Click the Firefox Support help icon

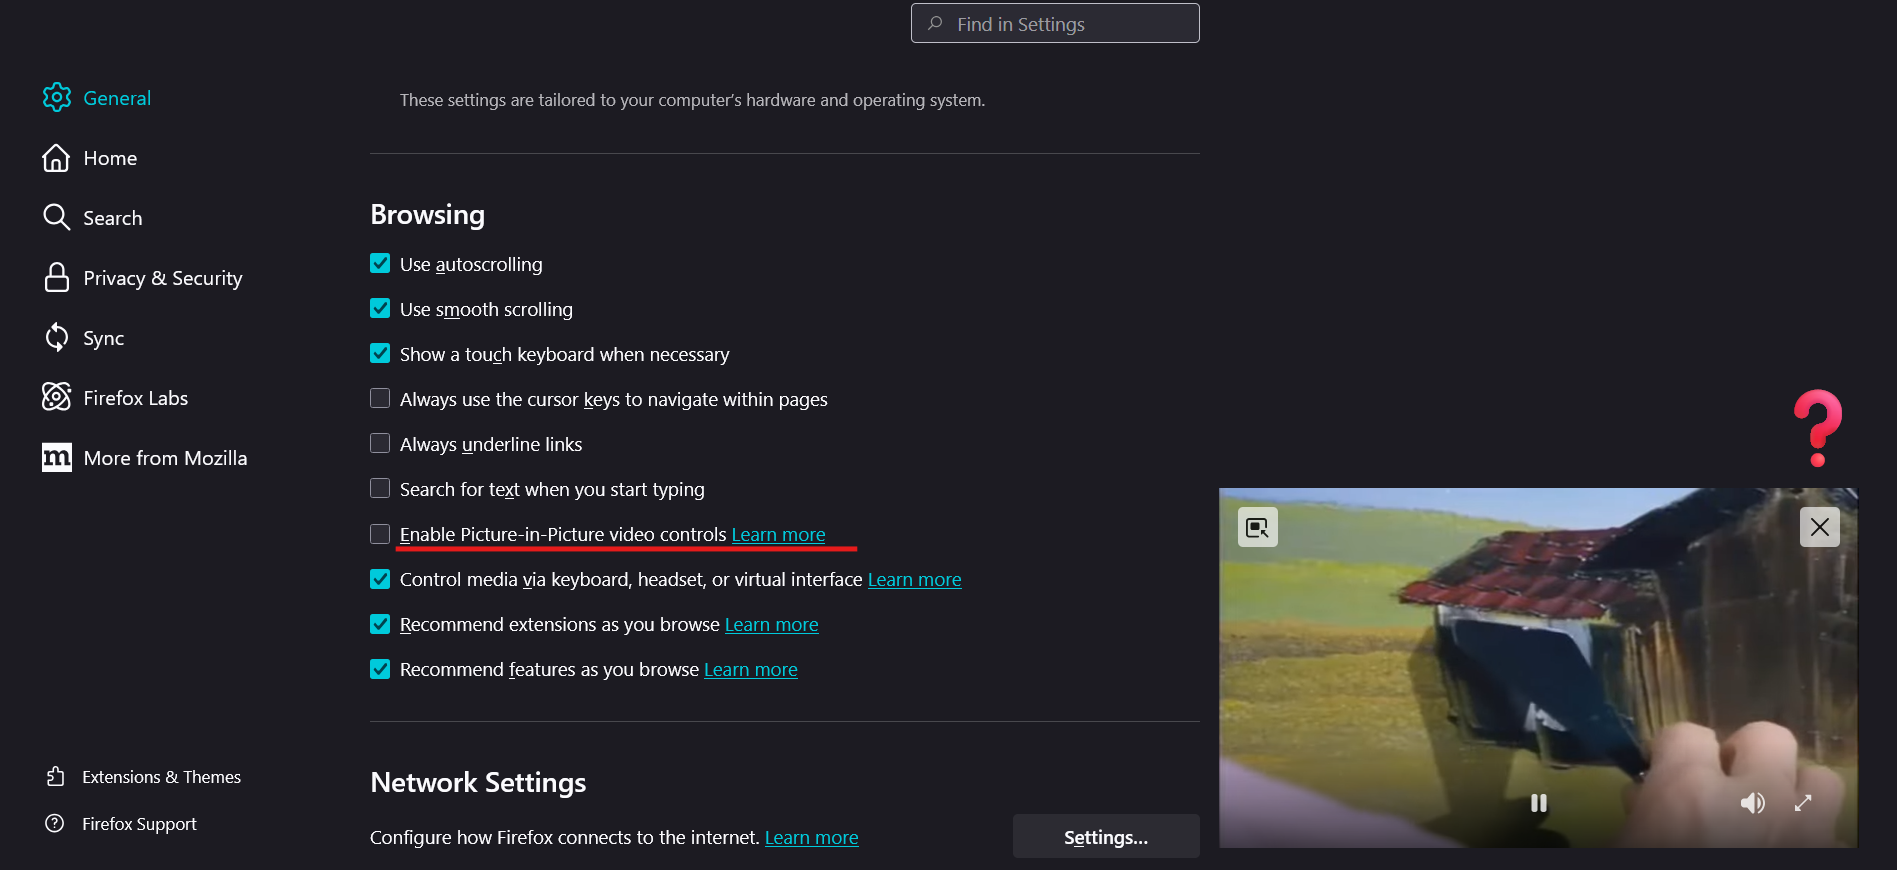click(55, 824)
